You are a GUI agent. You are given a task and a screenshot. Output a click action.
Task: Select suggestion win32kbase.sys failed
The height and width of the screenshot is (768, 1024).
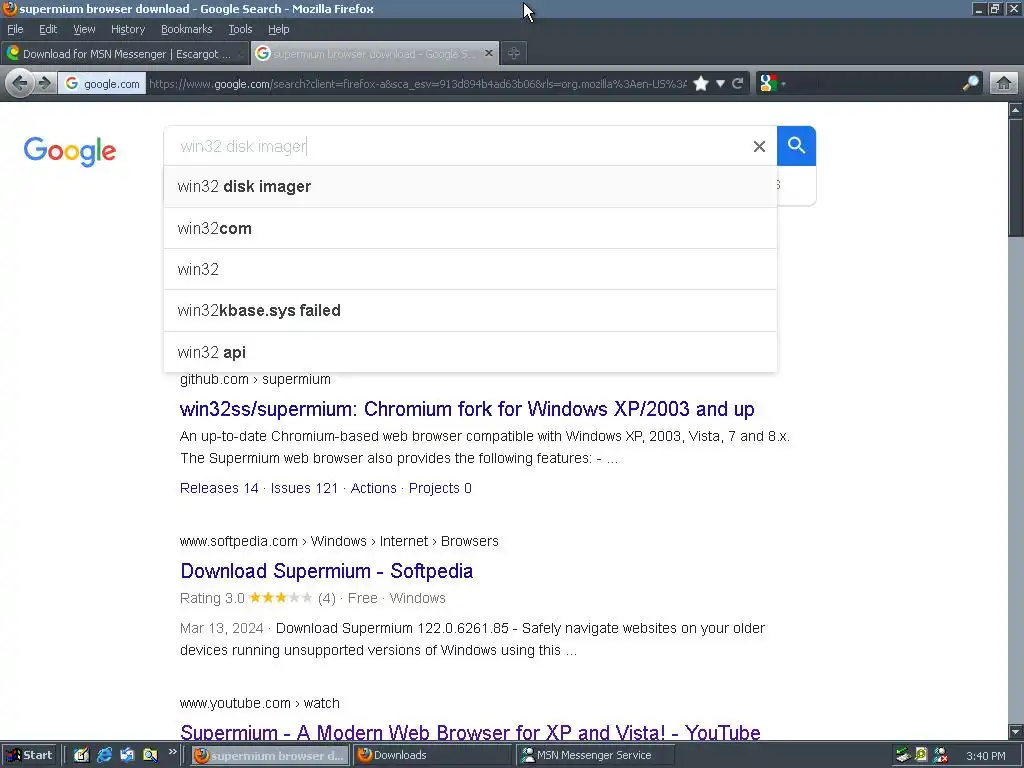(470, 311)
